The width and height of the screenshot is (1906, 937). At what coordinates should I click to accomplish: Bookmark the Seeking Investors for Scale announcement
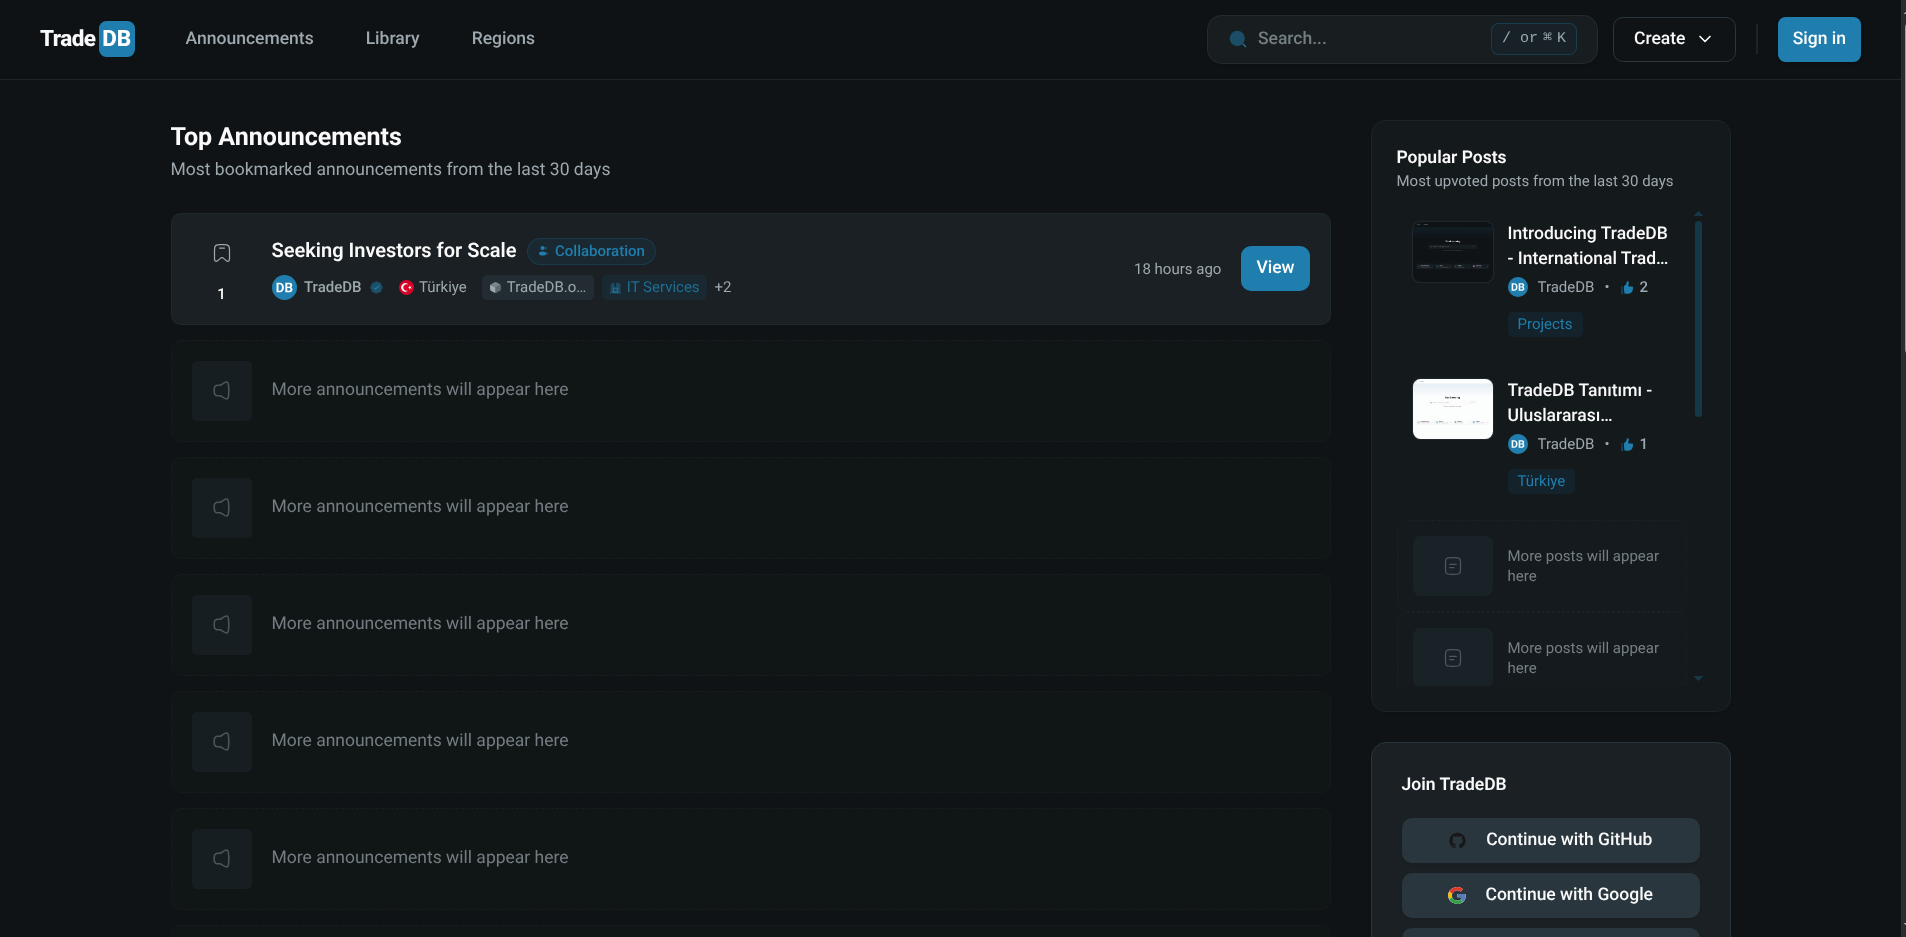[x=222, y=253]
